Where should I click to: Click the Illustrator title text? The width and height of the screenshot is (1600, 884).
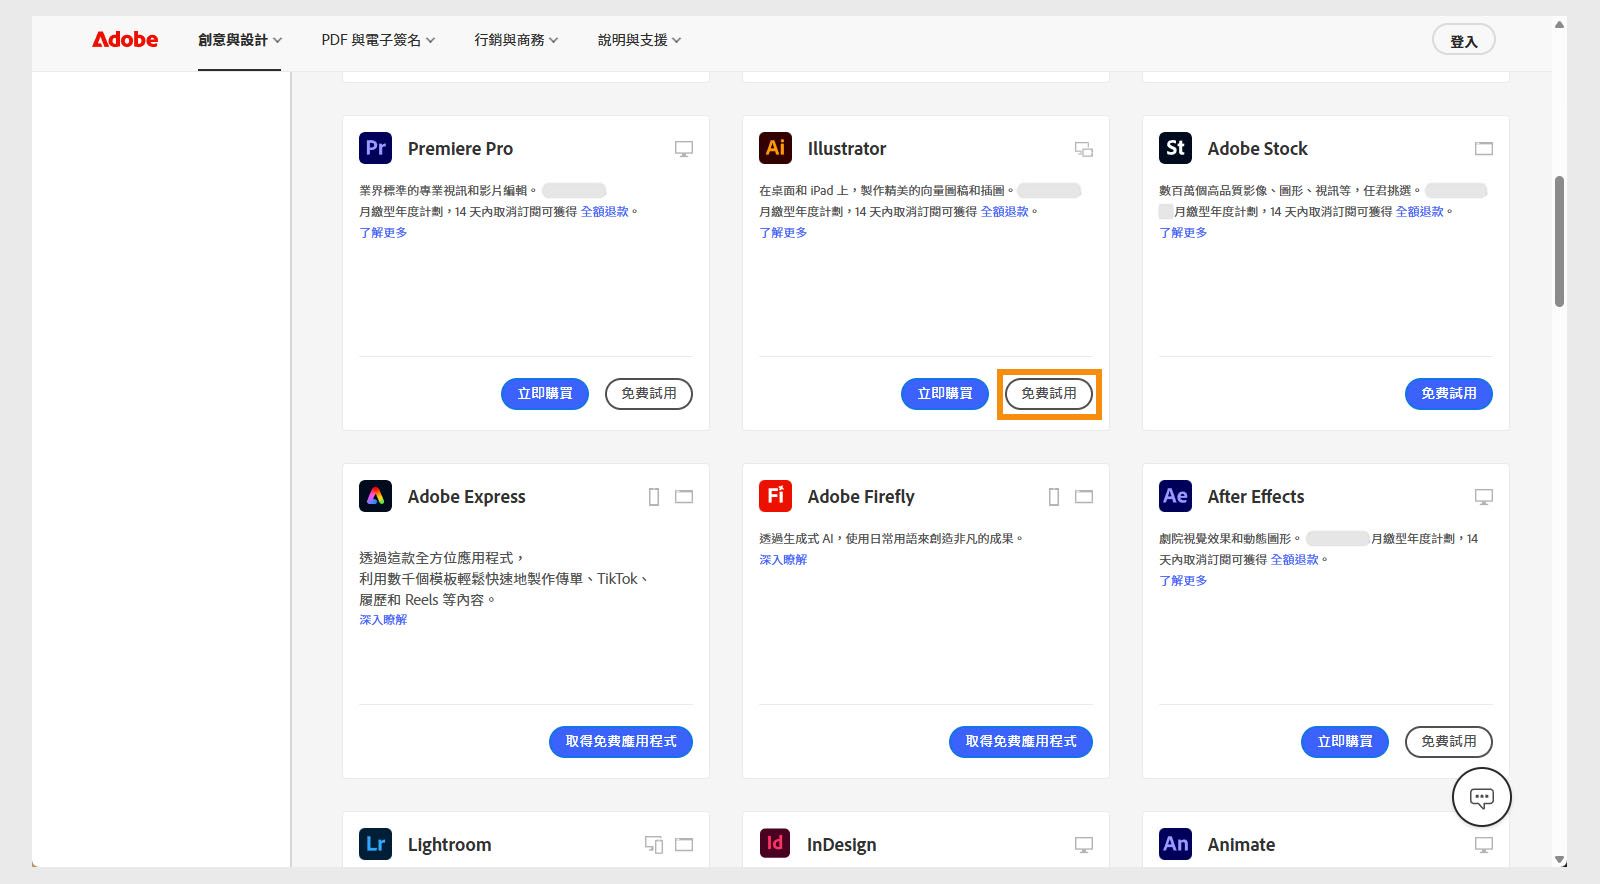point(847,149)
